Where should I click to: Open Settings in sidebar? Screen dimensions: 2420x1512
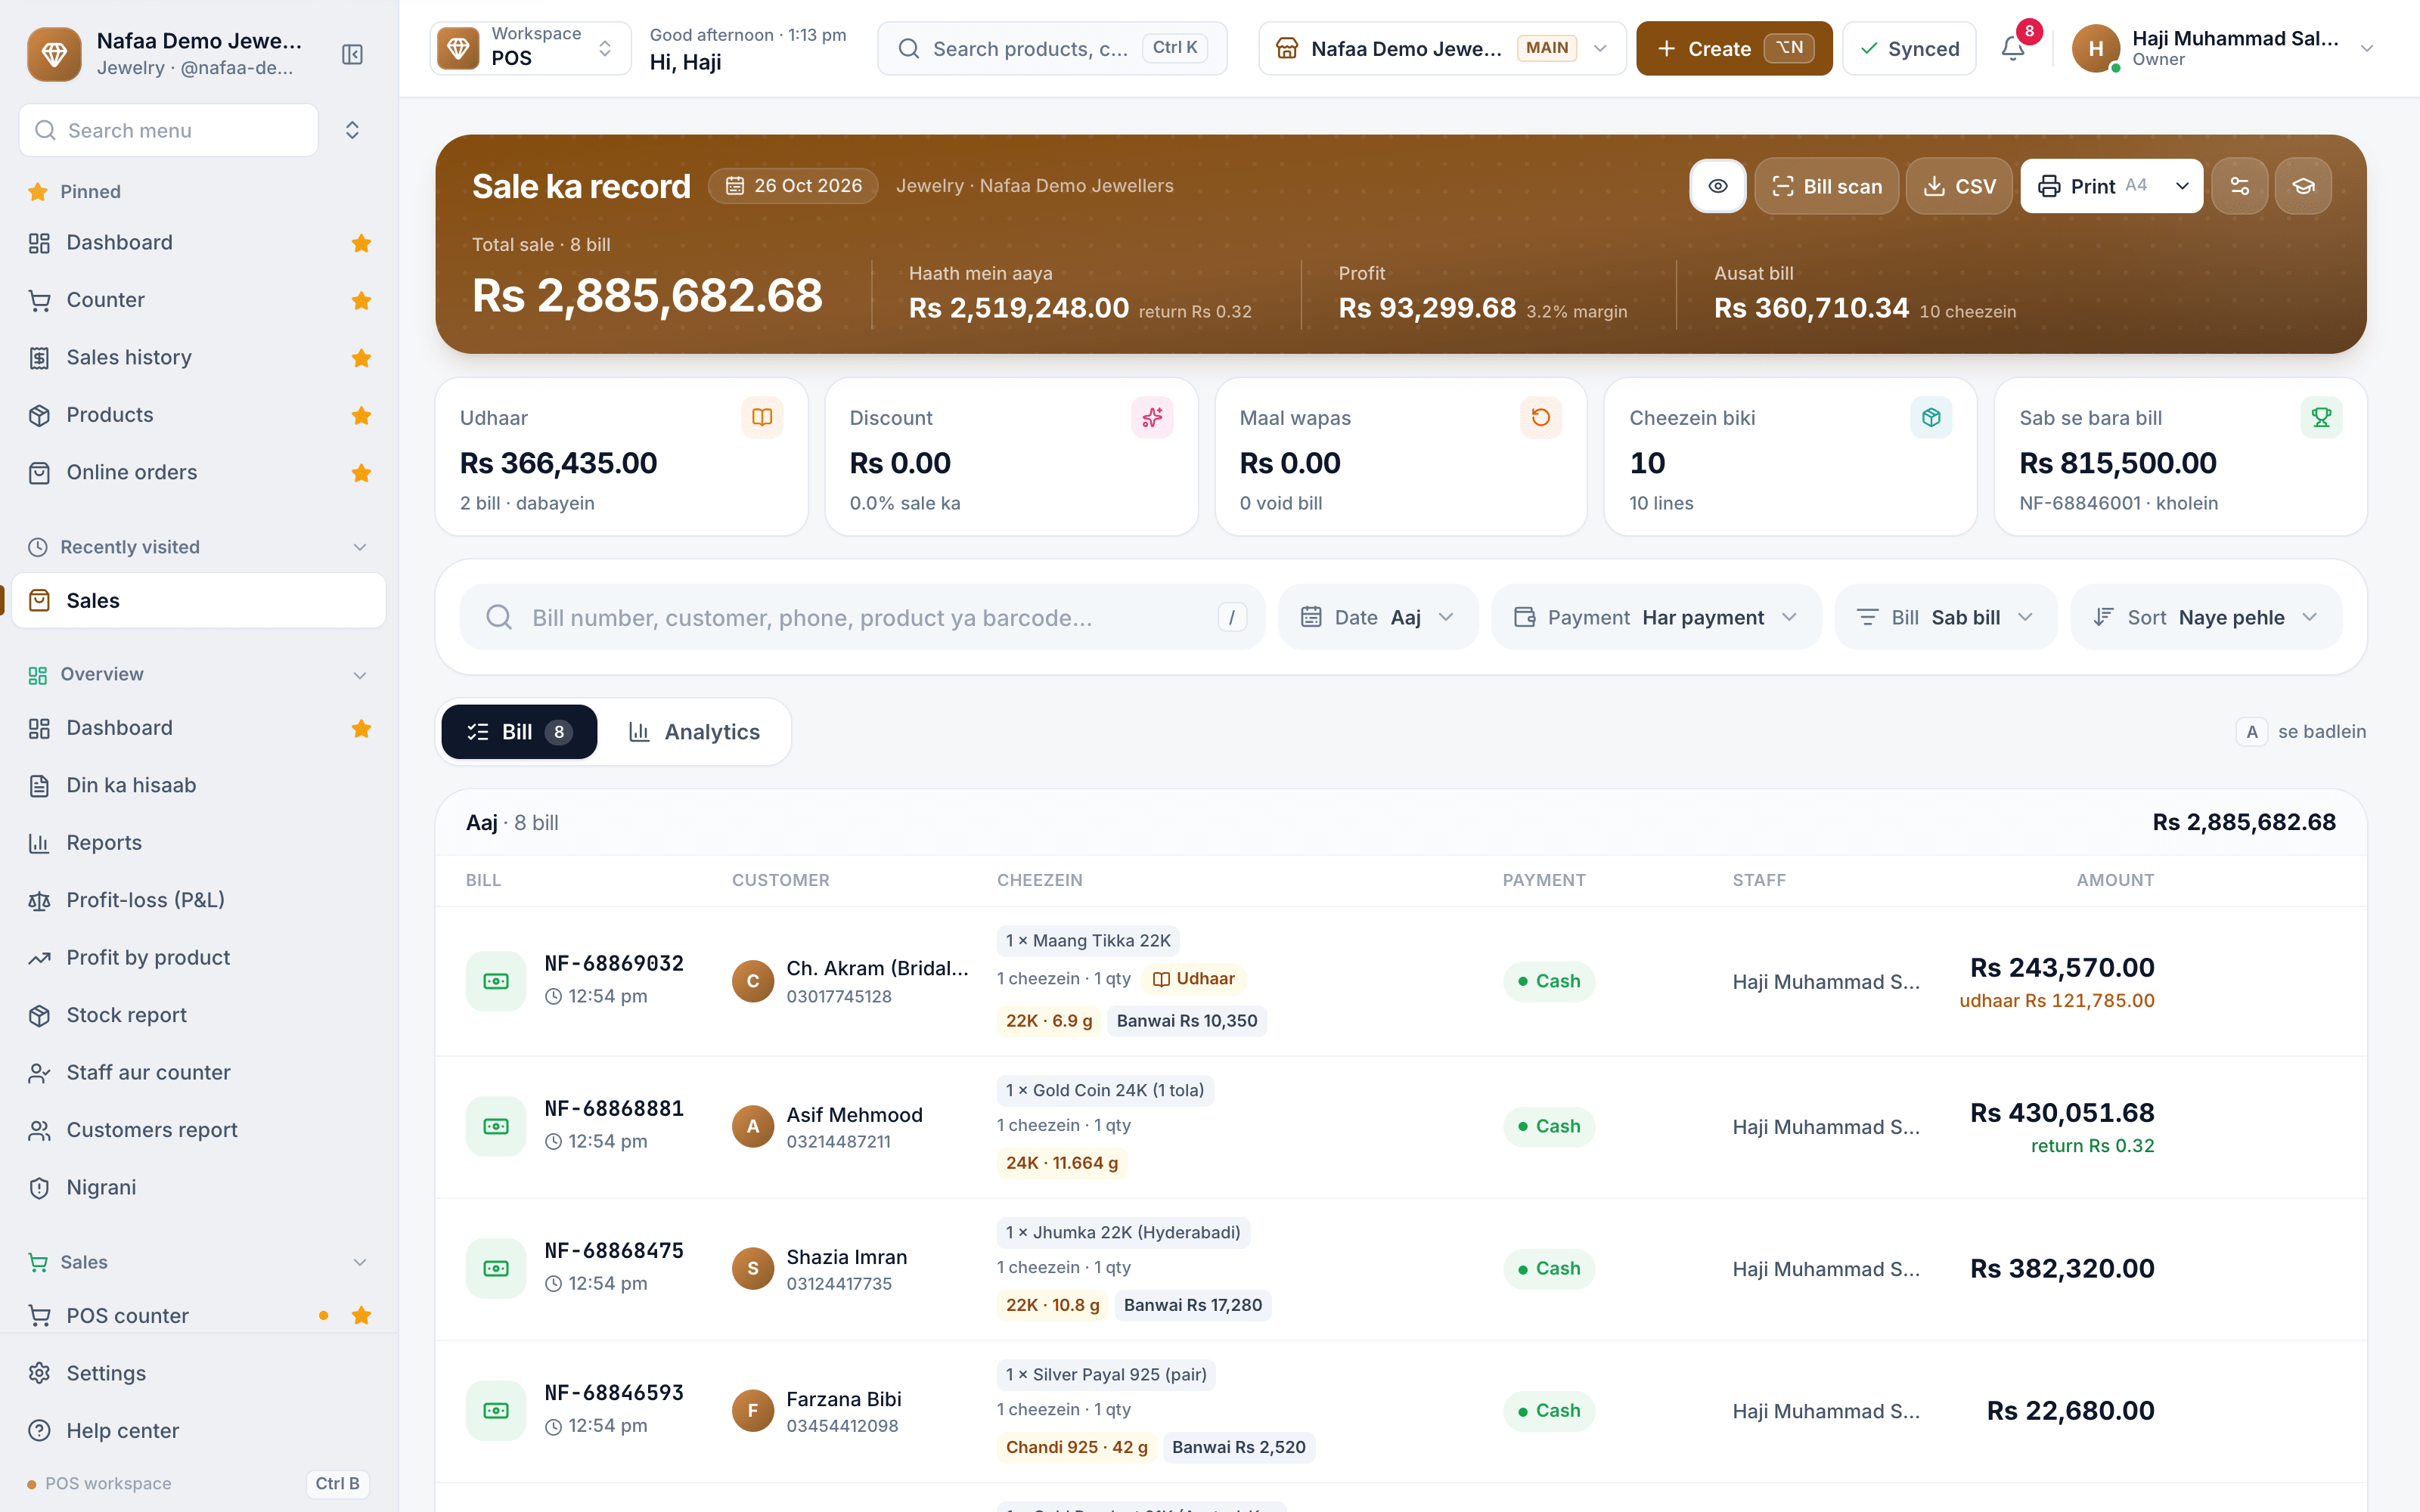click(x=199, y=1373)
